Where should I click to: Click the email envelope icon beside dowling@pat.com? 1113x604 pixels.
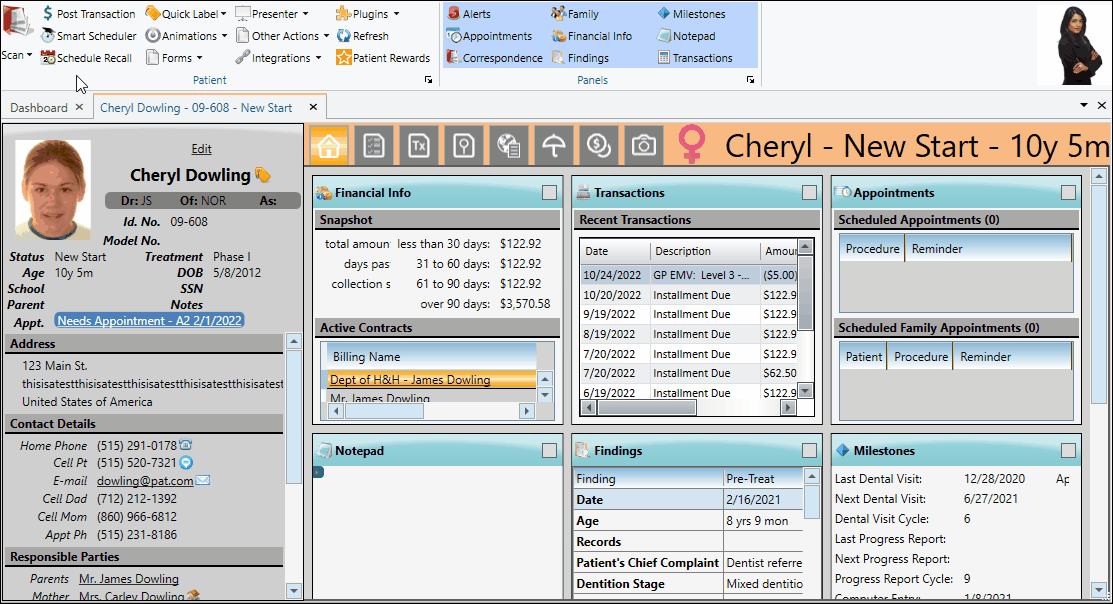(x=203, y=481)
